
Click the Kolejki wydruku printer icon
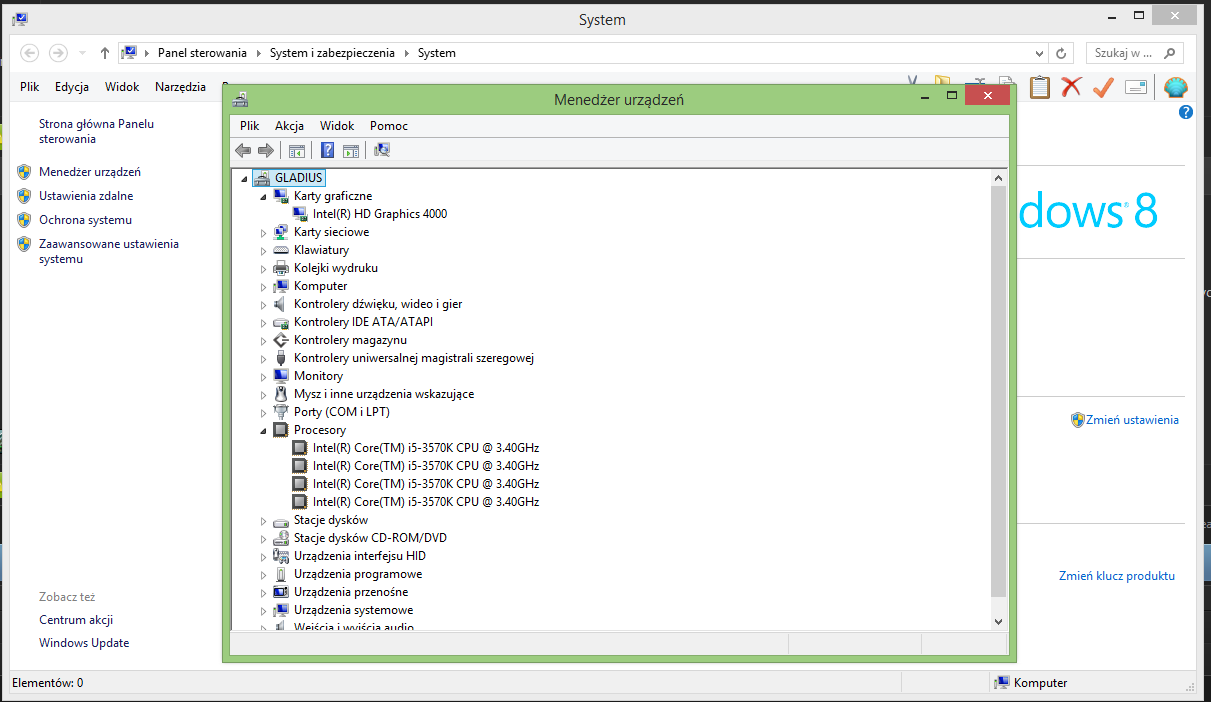click(x=281, y=268)
